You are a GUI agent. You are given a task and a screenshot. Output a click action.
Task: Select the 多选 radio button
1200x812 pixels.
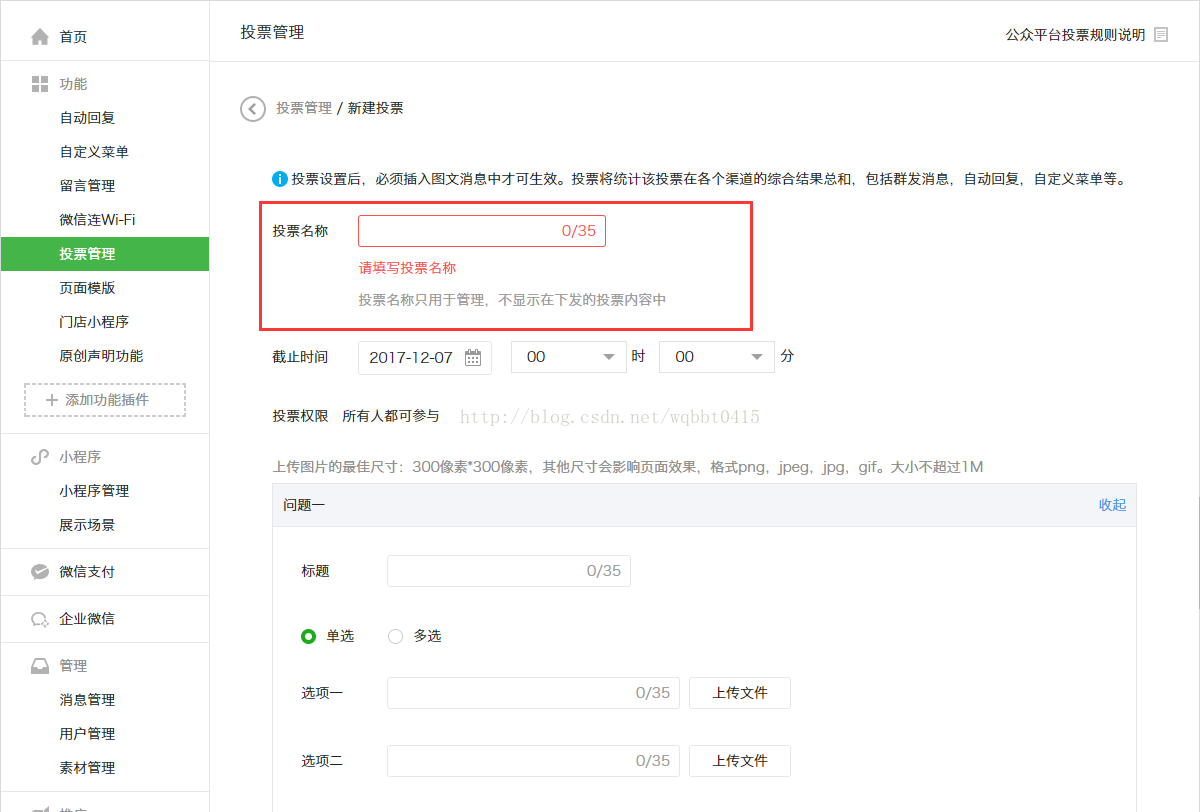tap(395, 636)
